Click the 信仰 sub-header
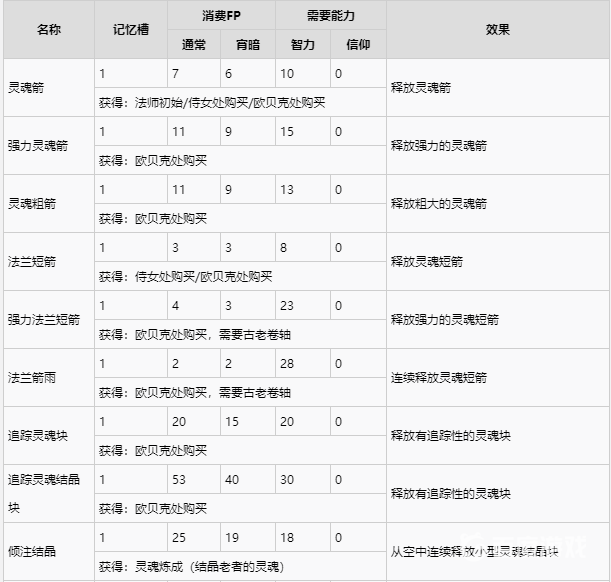The height and width of the screenshot is (582, 611). click(358, 44)
